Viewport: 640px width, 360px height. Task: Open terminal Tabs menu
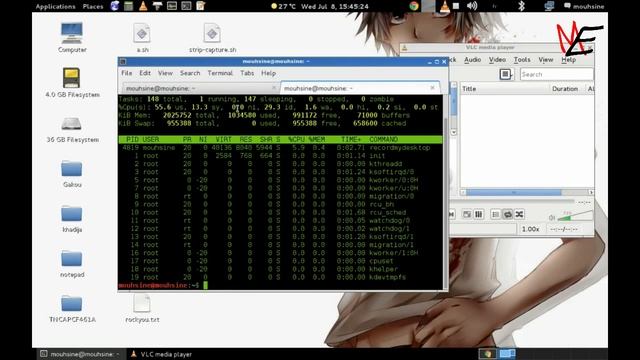click(247, 73)
